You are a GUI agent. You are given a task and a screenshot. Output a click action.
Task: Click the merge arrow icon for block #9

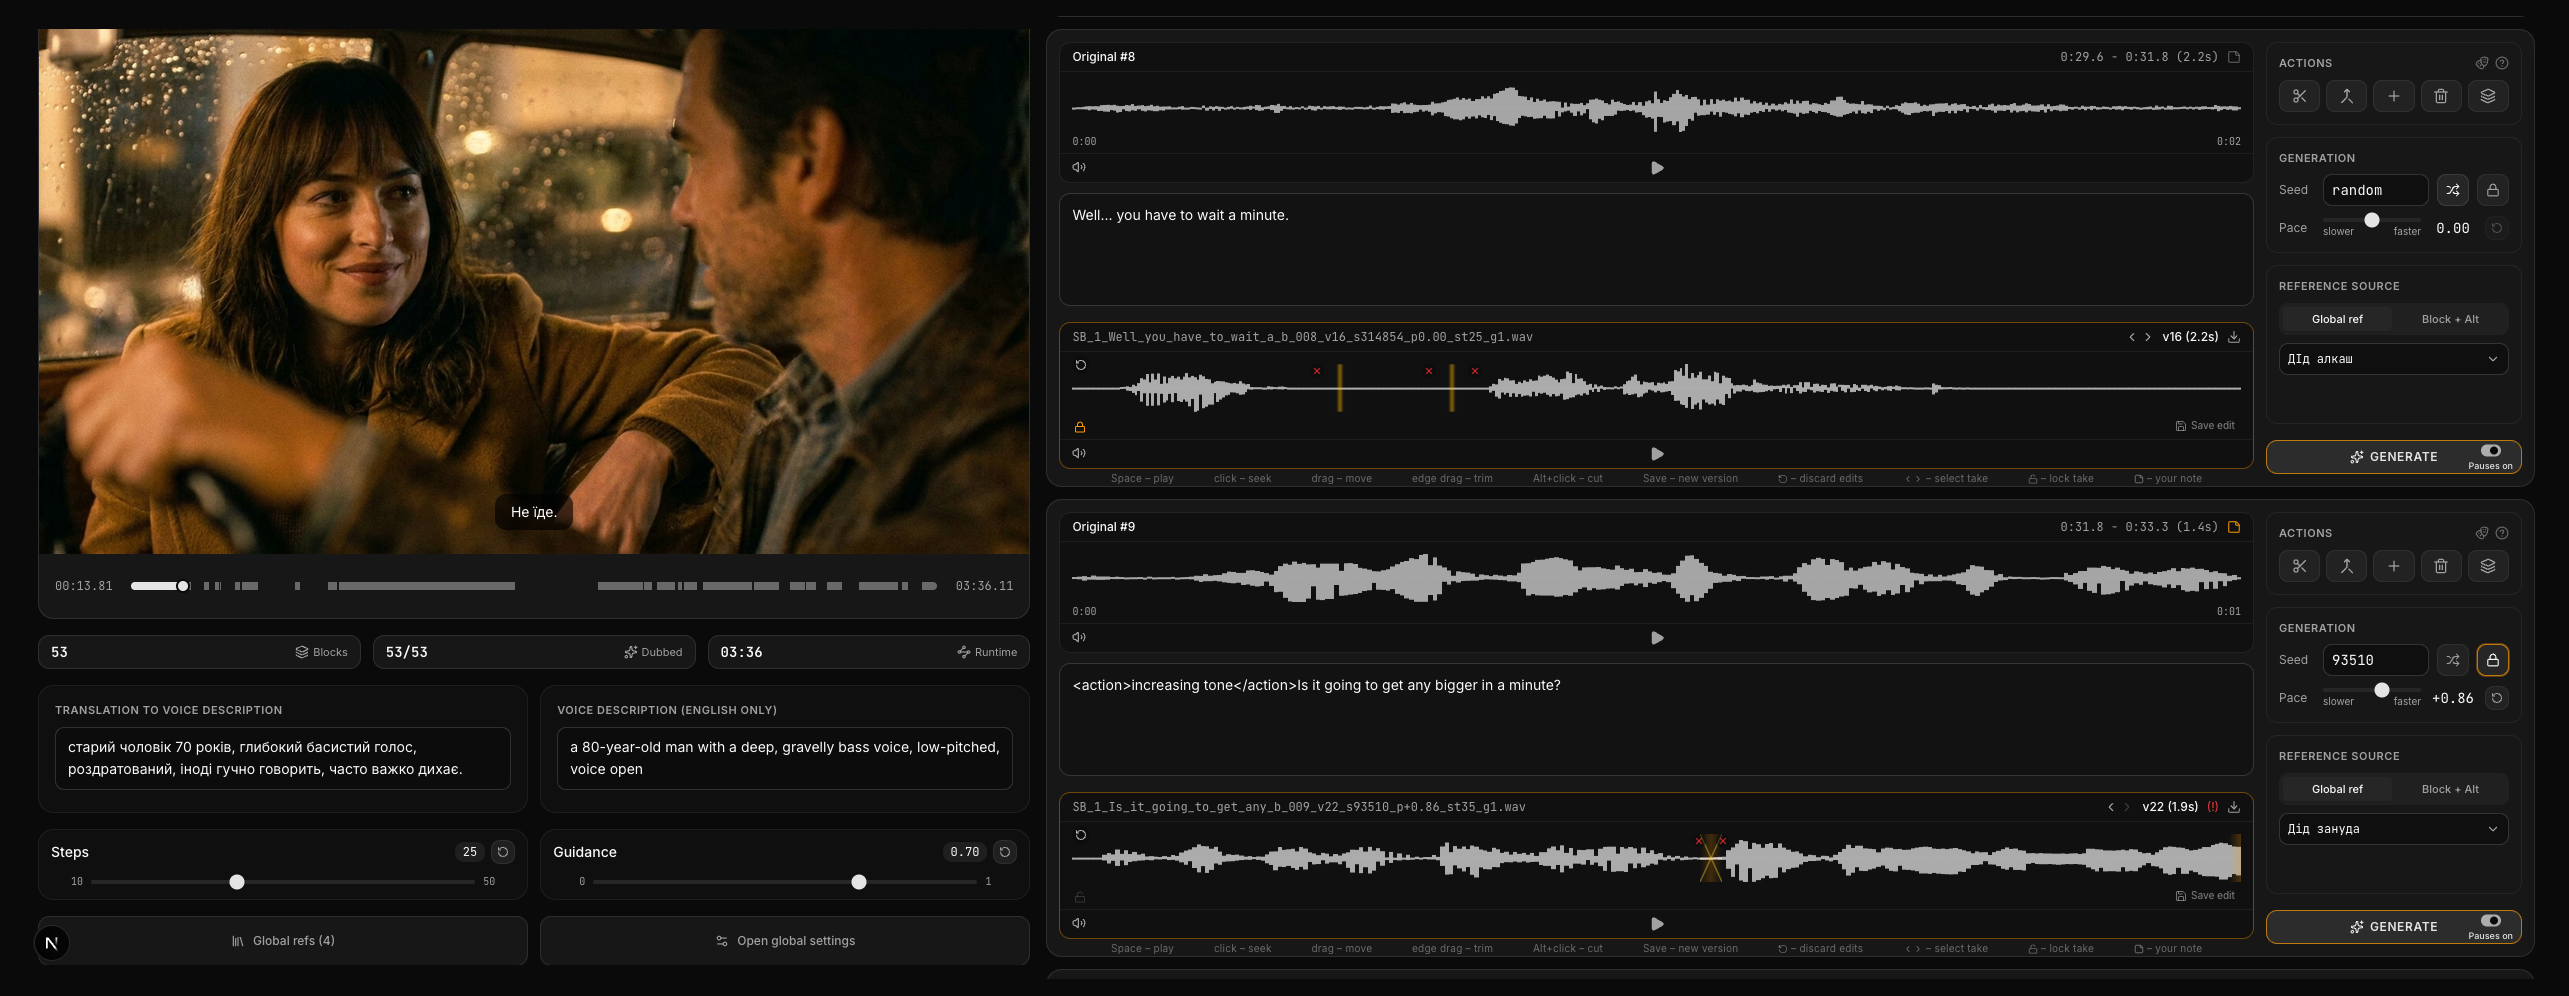(x=2346, y=566)
